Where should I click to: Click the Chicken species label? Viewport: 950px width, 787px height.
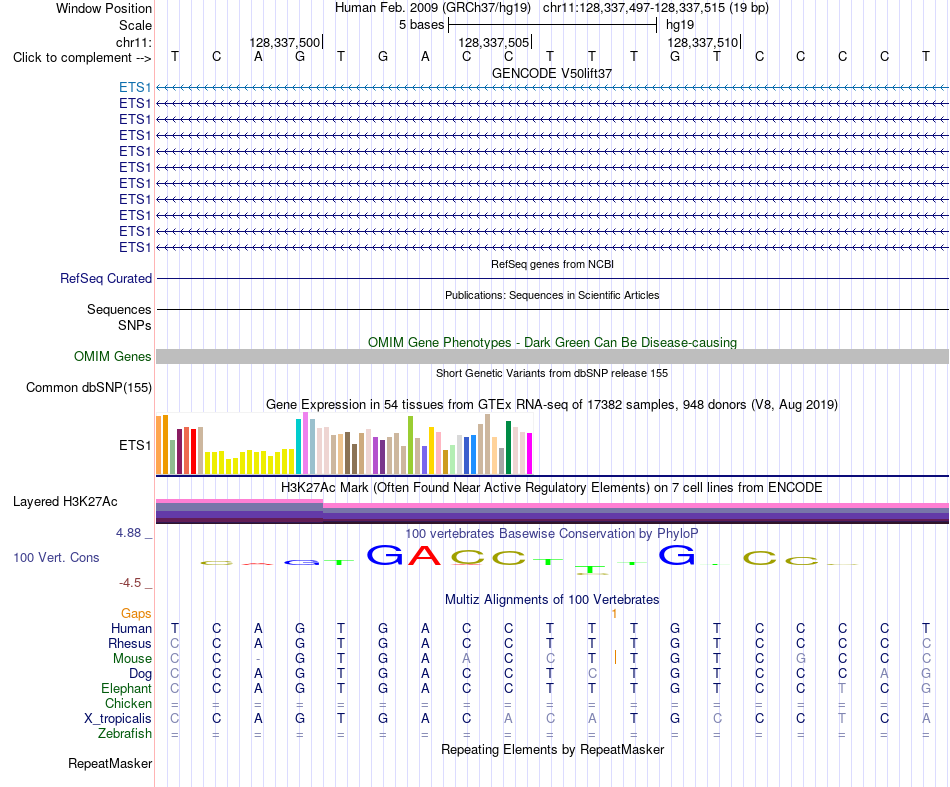point(128,703)
